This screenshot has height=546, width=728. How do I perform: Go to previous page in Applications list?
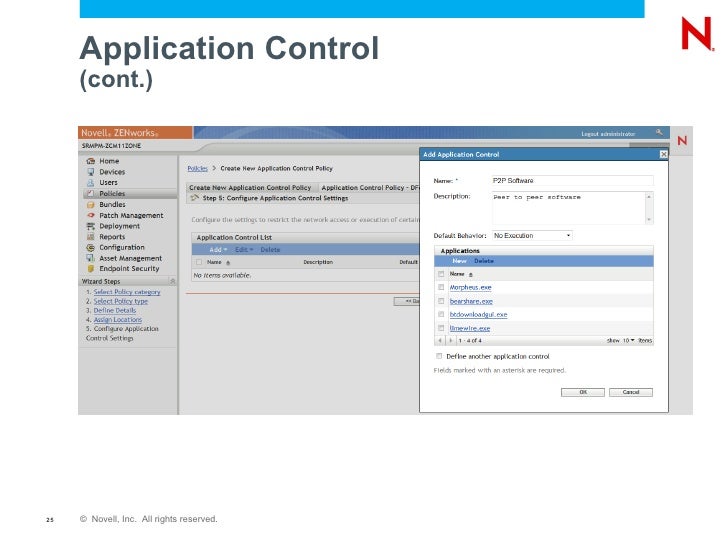(440, 340)
